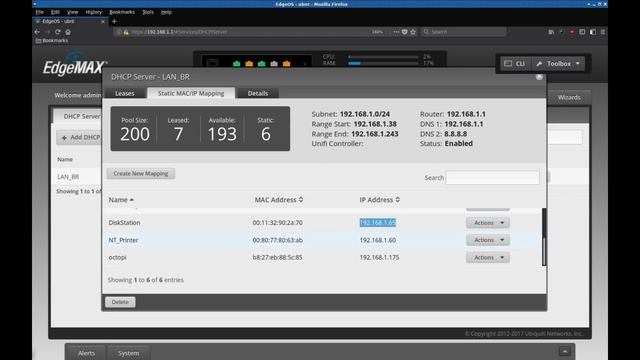Screen dimensions: 640x360
Task: Open the Bookmarks menu
Action: (122, 12)
